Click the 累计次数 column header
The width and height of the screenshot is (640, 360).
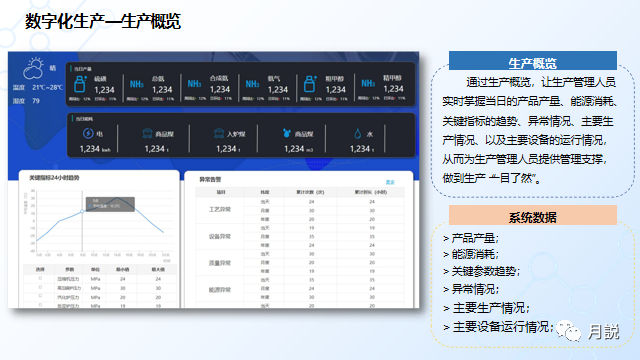pos(310,192)
